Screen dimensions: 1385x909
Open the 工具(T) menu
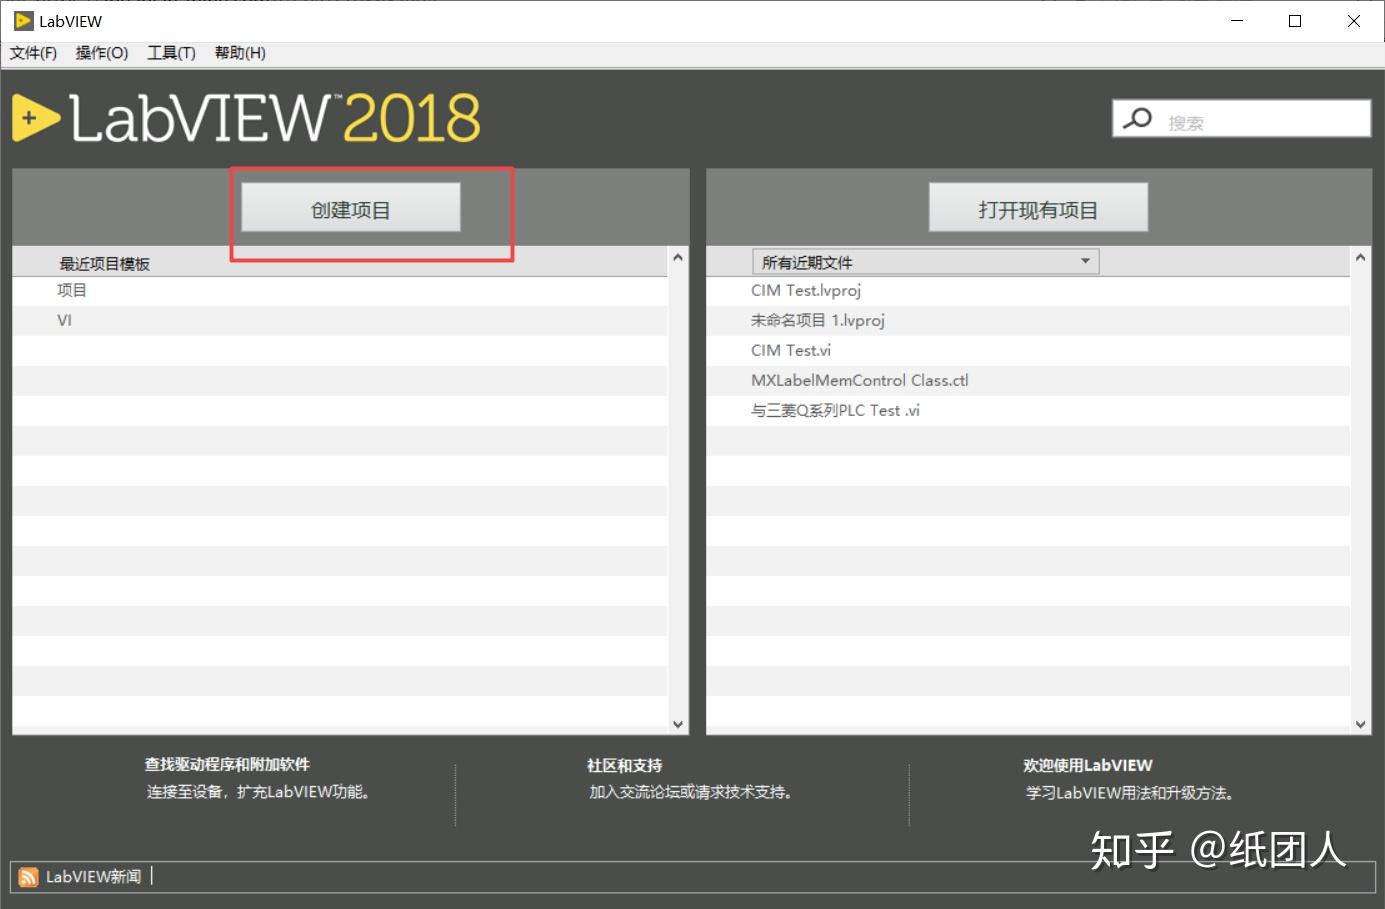(x=170, y=53)
